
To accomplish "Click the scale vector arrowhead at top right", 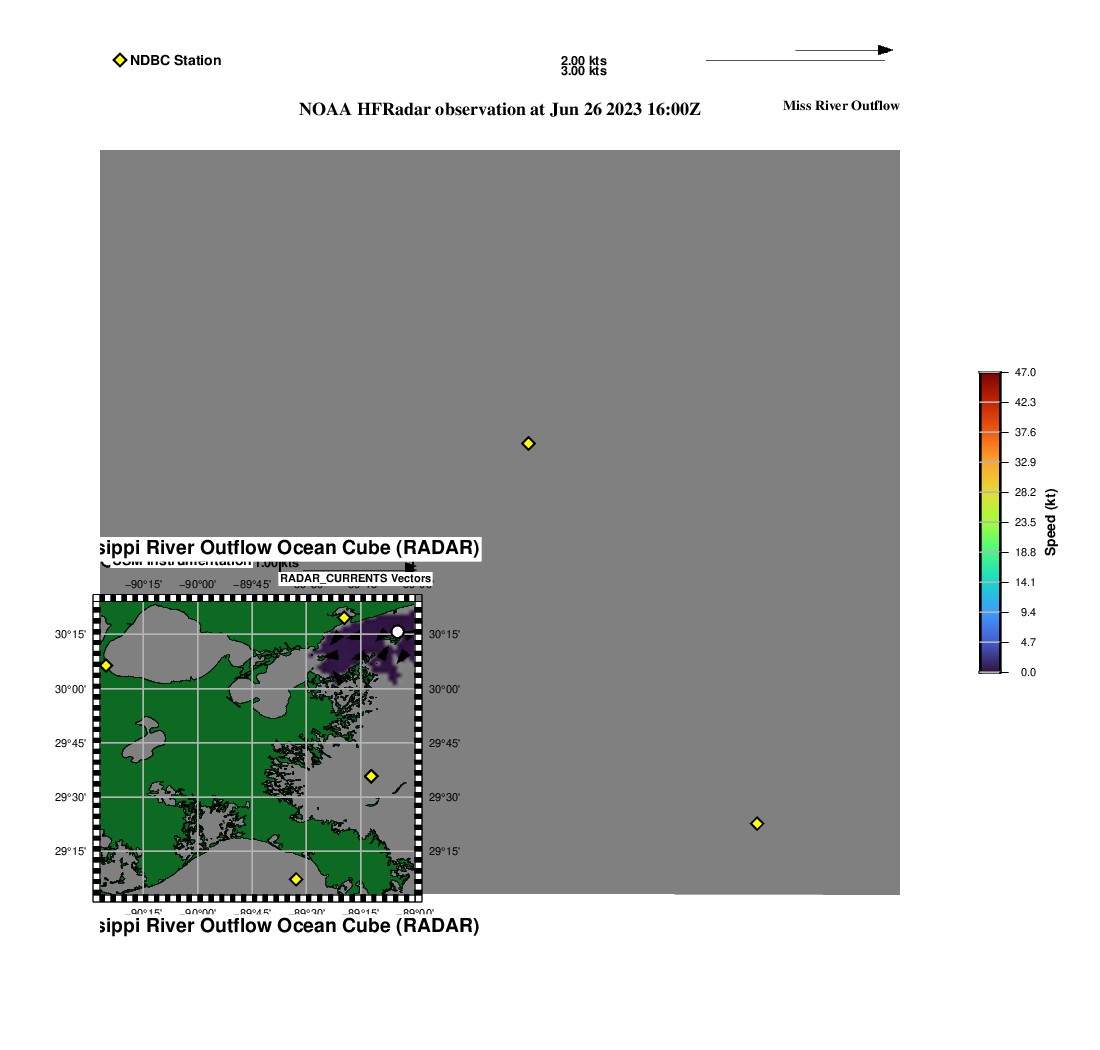I will click(x=885, y=50).
